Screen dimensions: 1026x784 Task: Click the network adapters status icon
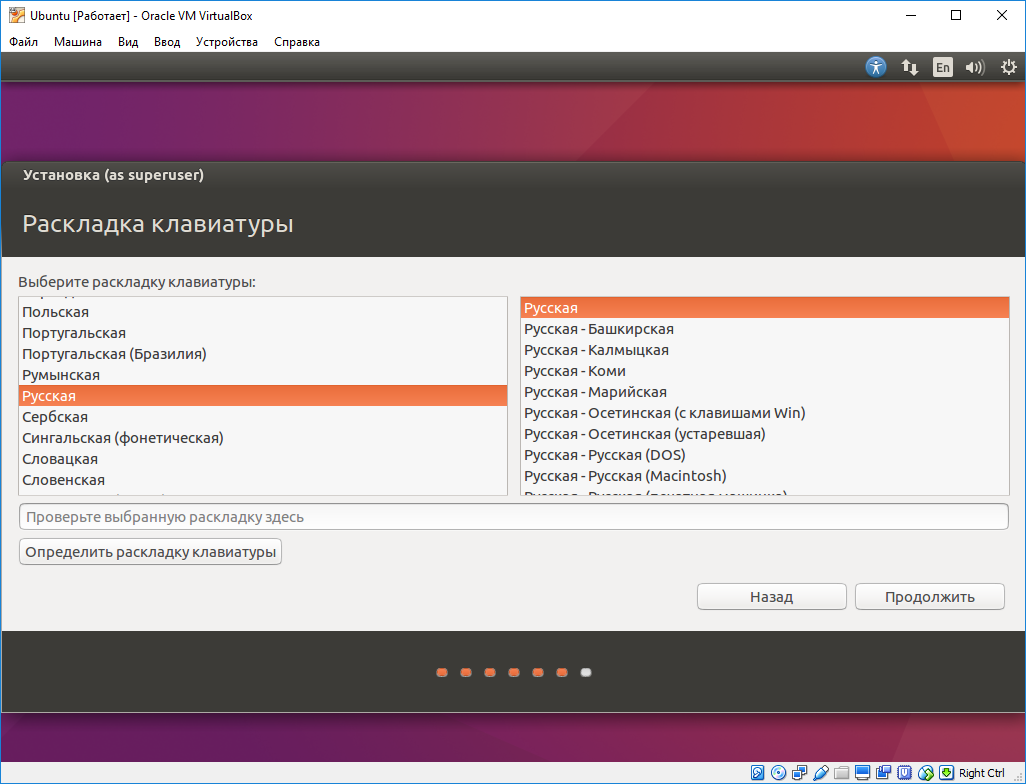tap(799, 773)
